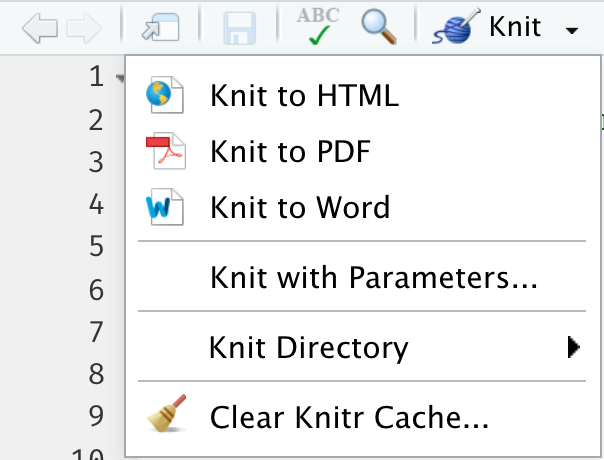Click the globe icon beside Knit to HTML
Screen dimensions: 604x460
pos(162,96)
